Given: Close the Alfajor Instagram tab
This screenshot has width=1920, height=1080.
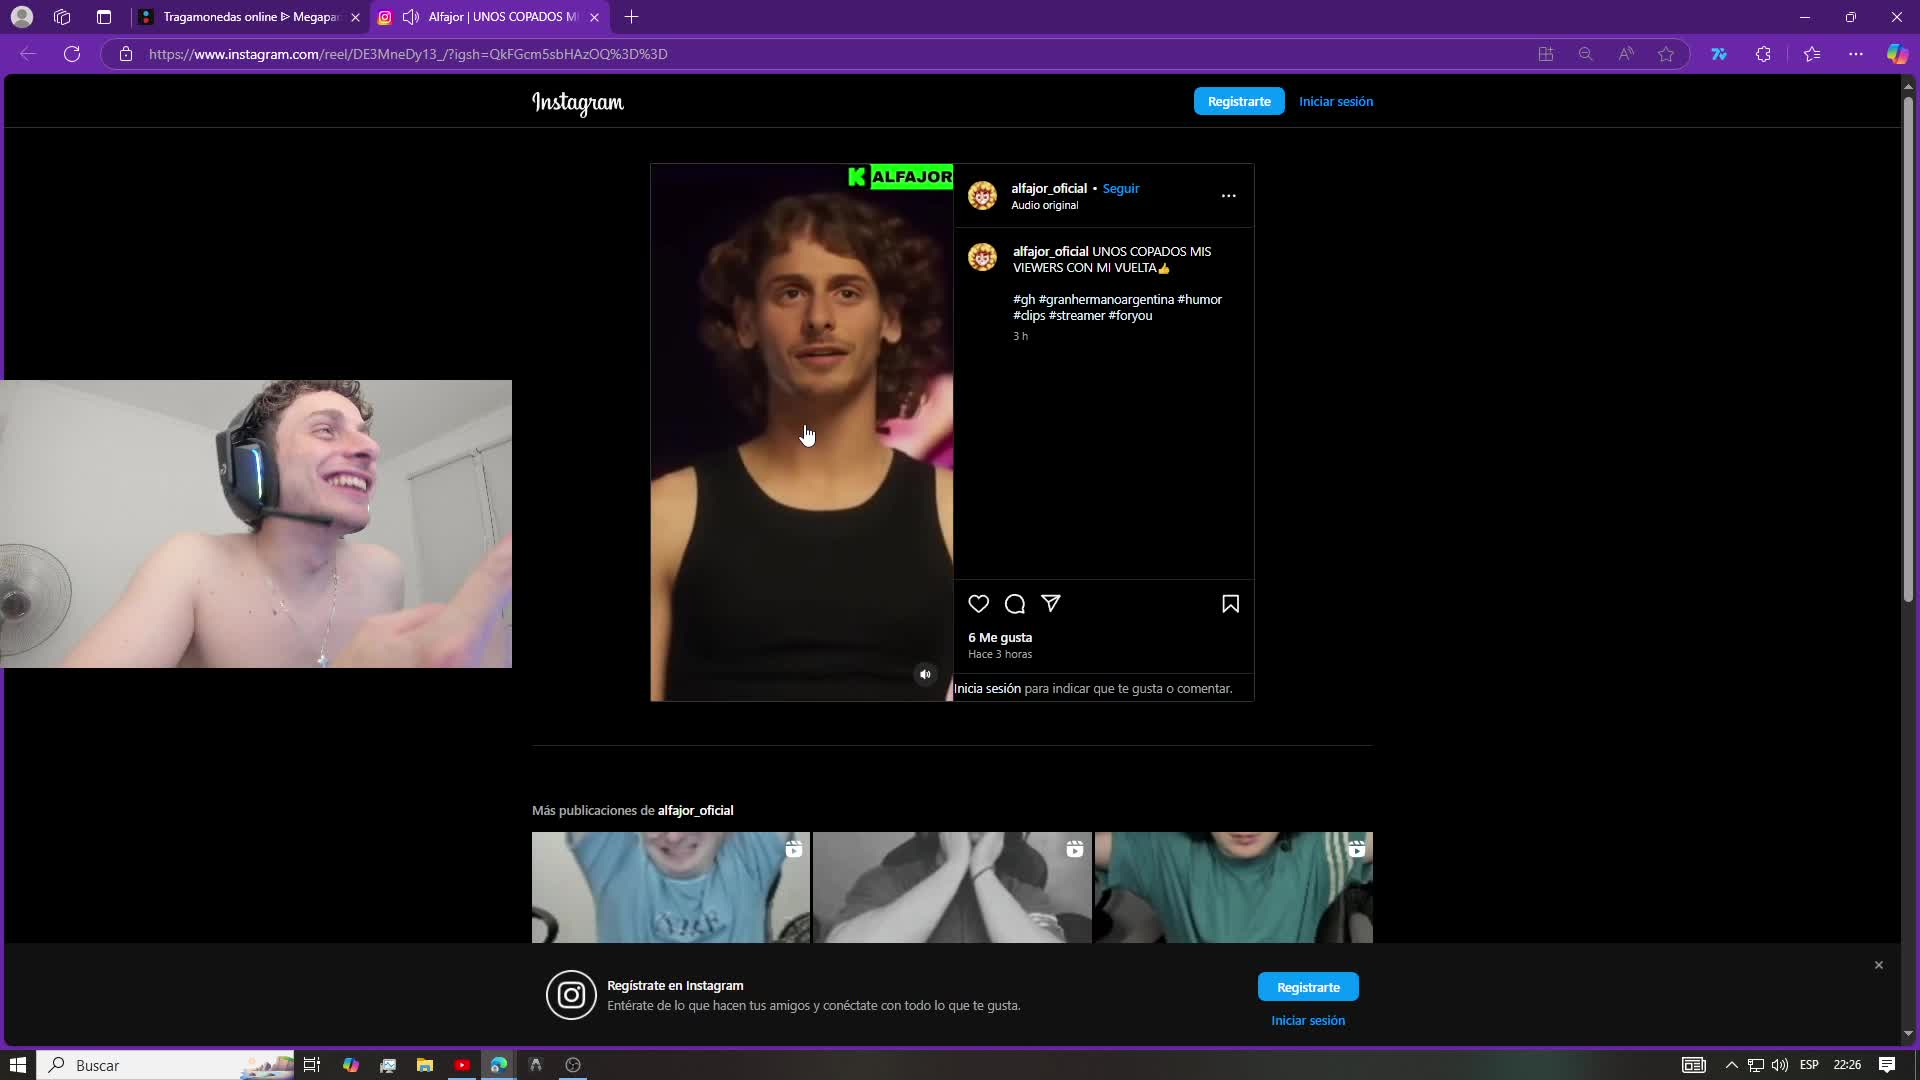Looking at the screenshot, I should pos(594,17).
